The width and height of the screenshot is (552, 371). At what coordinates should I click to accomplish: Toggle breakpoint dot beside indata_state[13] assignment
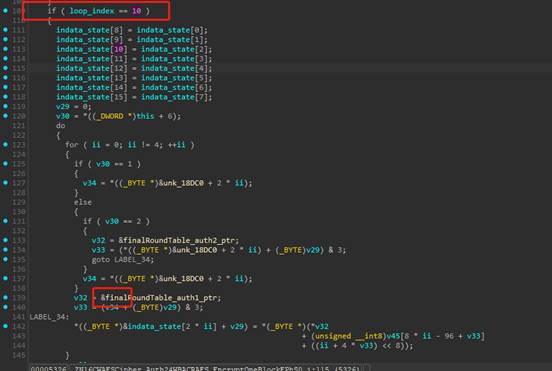click(6, 77)
